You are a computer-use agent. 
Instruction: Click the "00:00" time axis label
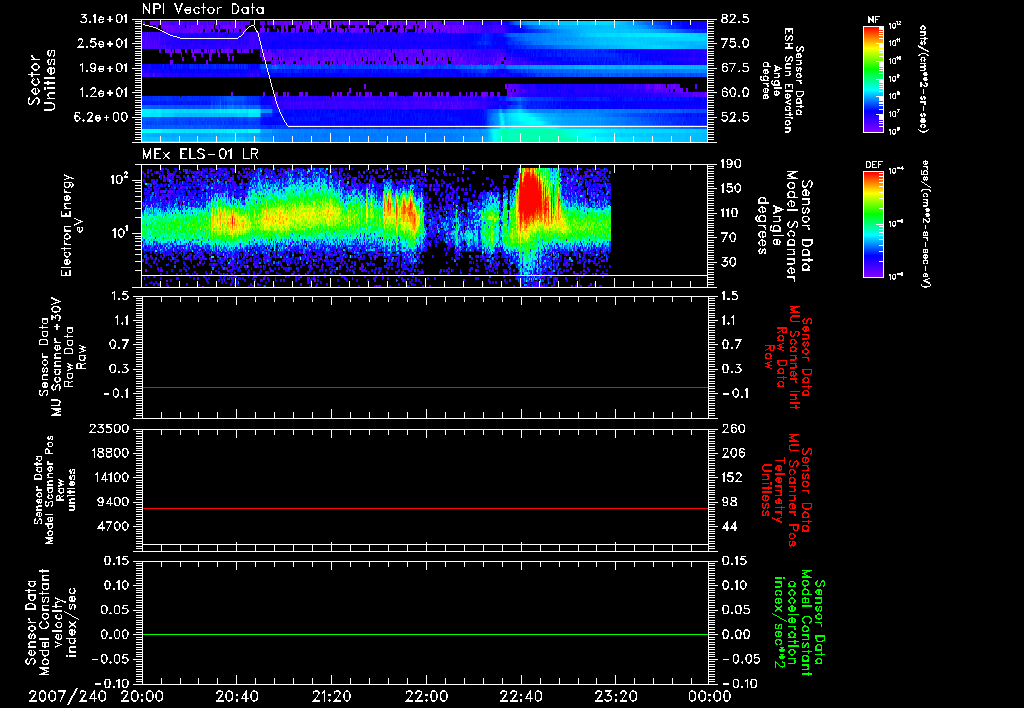pyautogui.click(x=711, y=696)
